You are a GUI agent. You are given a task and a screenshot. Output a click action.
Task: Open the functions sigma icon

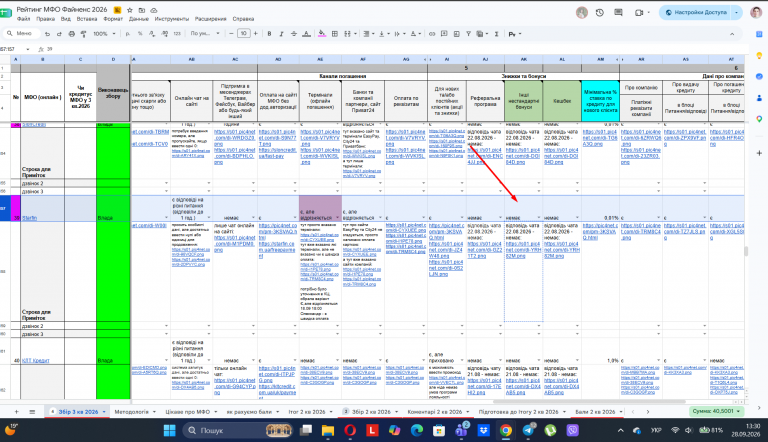[496, 34]
